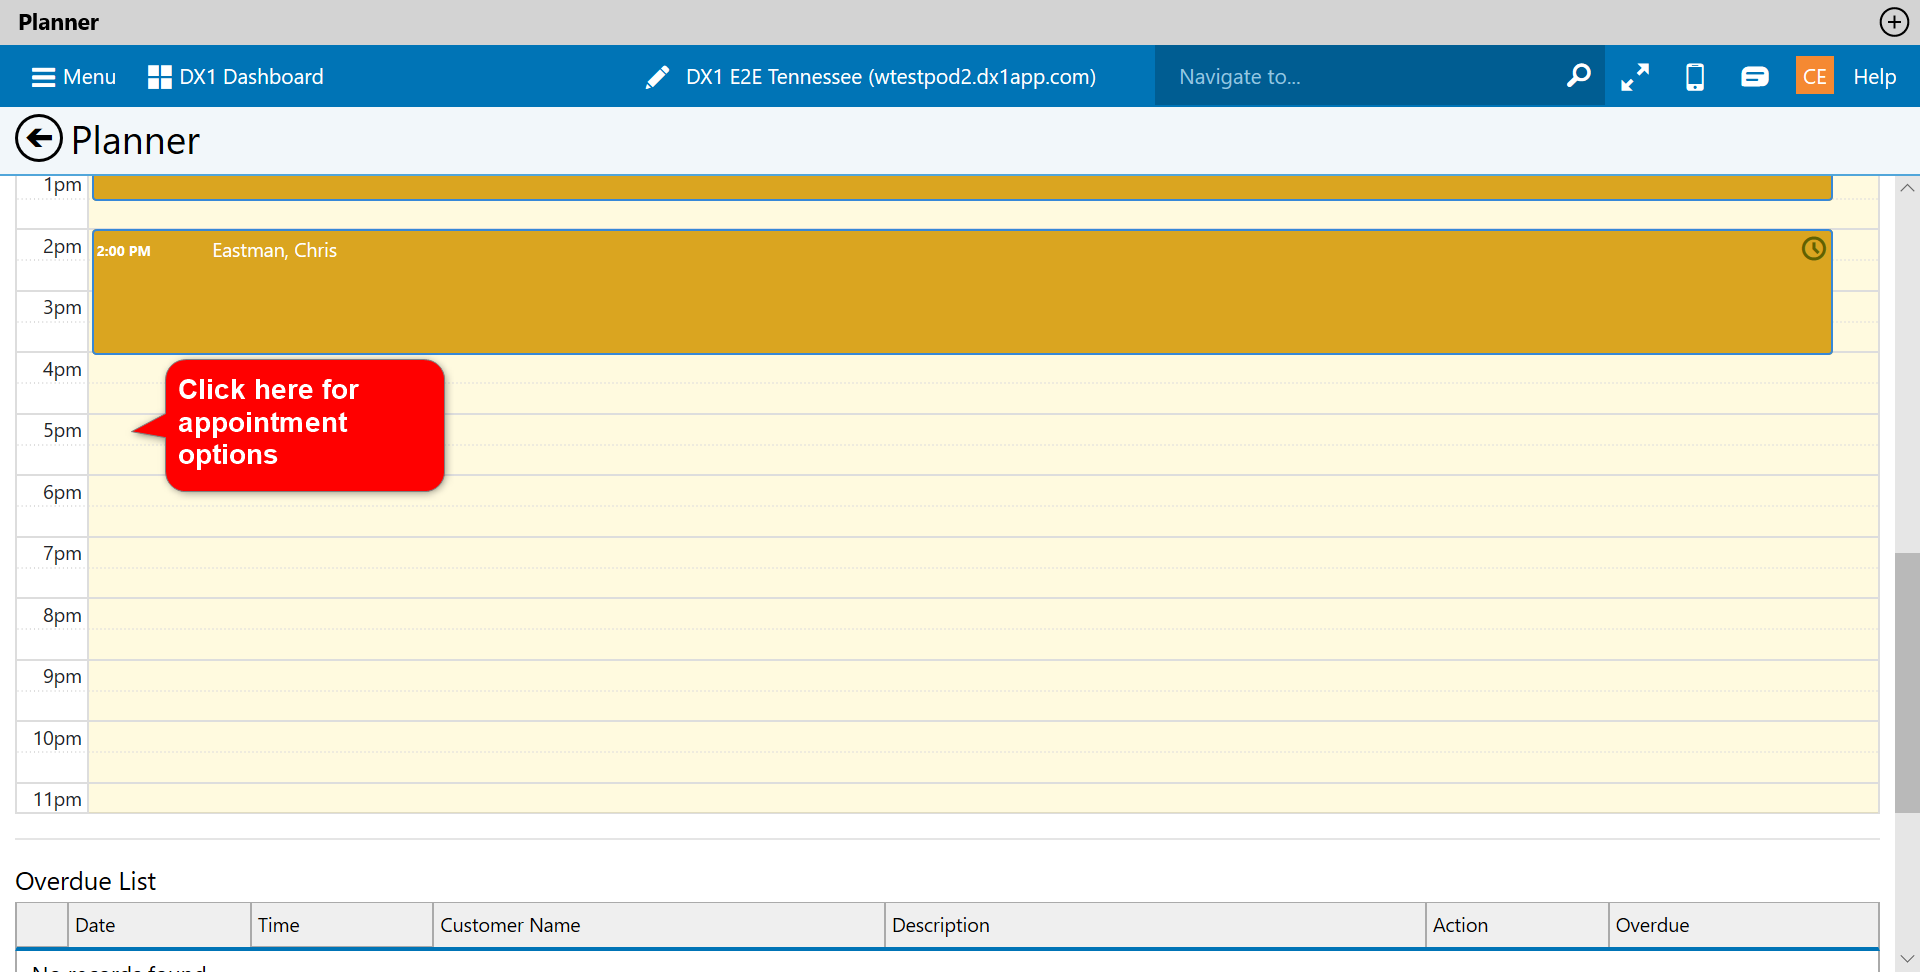Open the messages chat icon
This screenshot has height=972, width=1920.
pos(1755,77)
